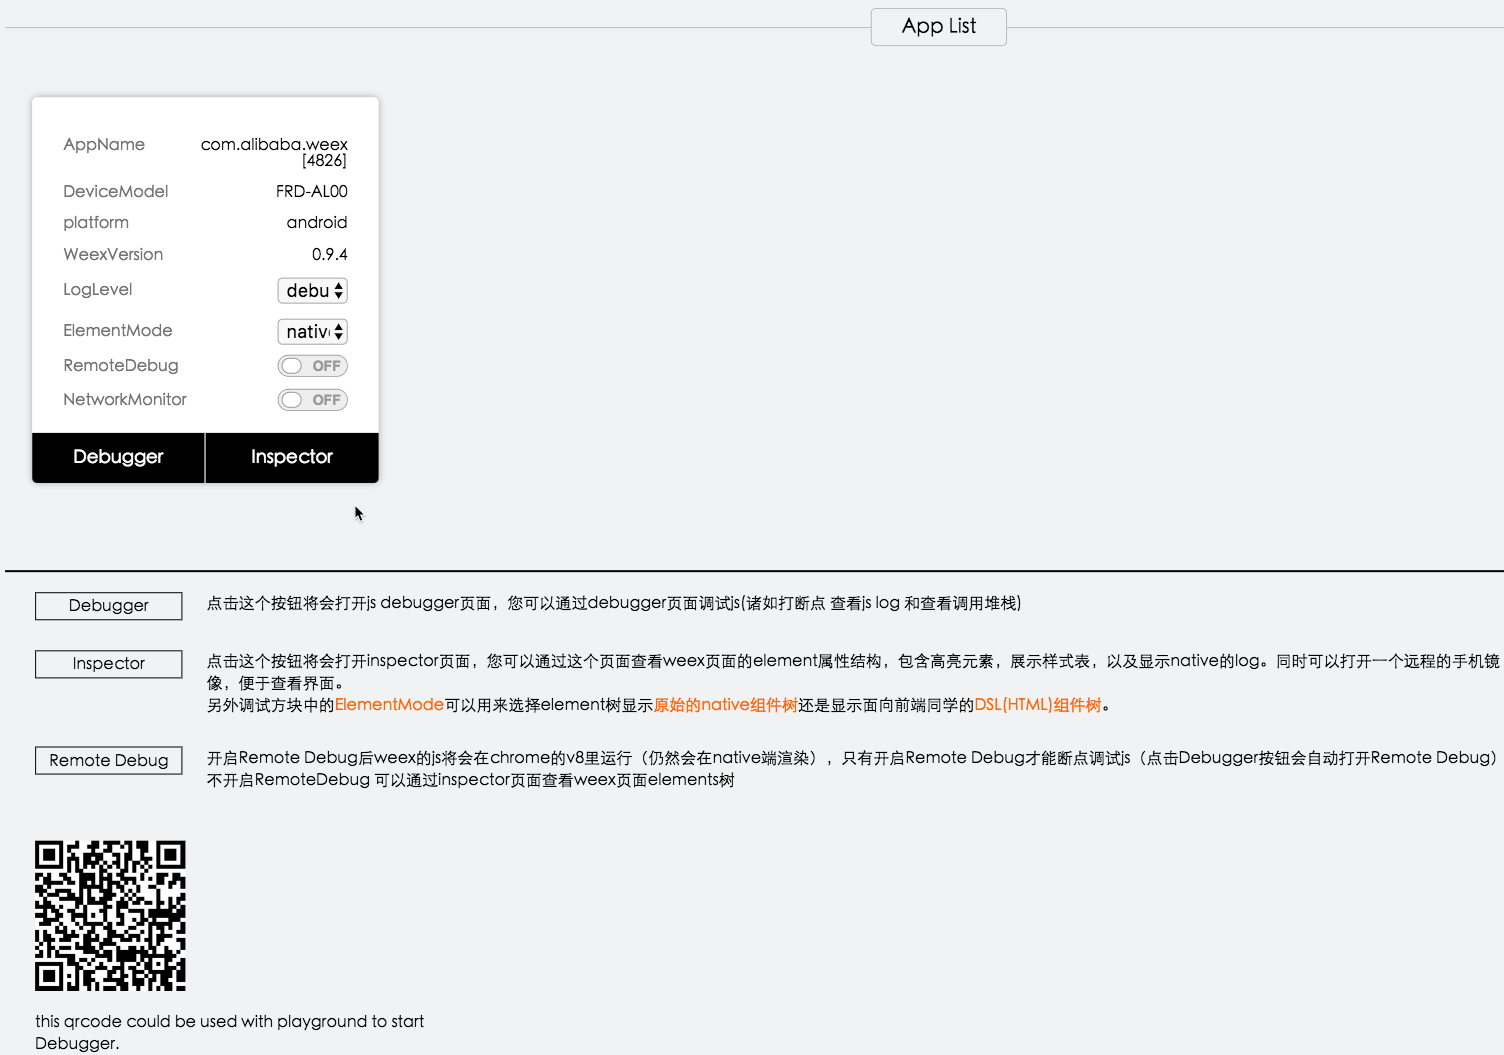Click the outlined Remote Debug box
The width and height of the screenshot is (1504, 1055).
pyautogui.click(x=109, y=760)
